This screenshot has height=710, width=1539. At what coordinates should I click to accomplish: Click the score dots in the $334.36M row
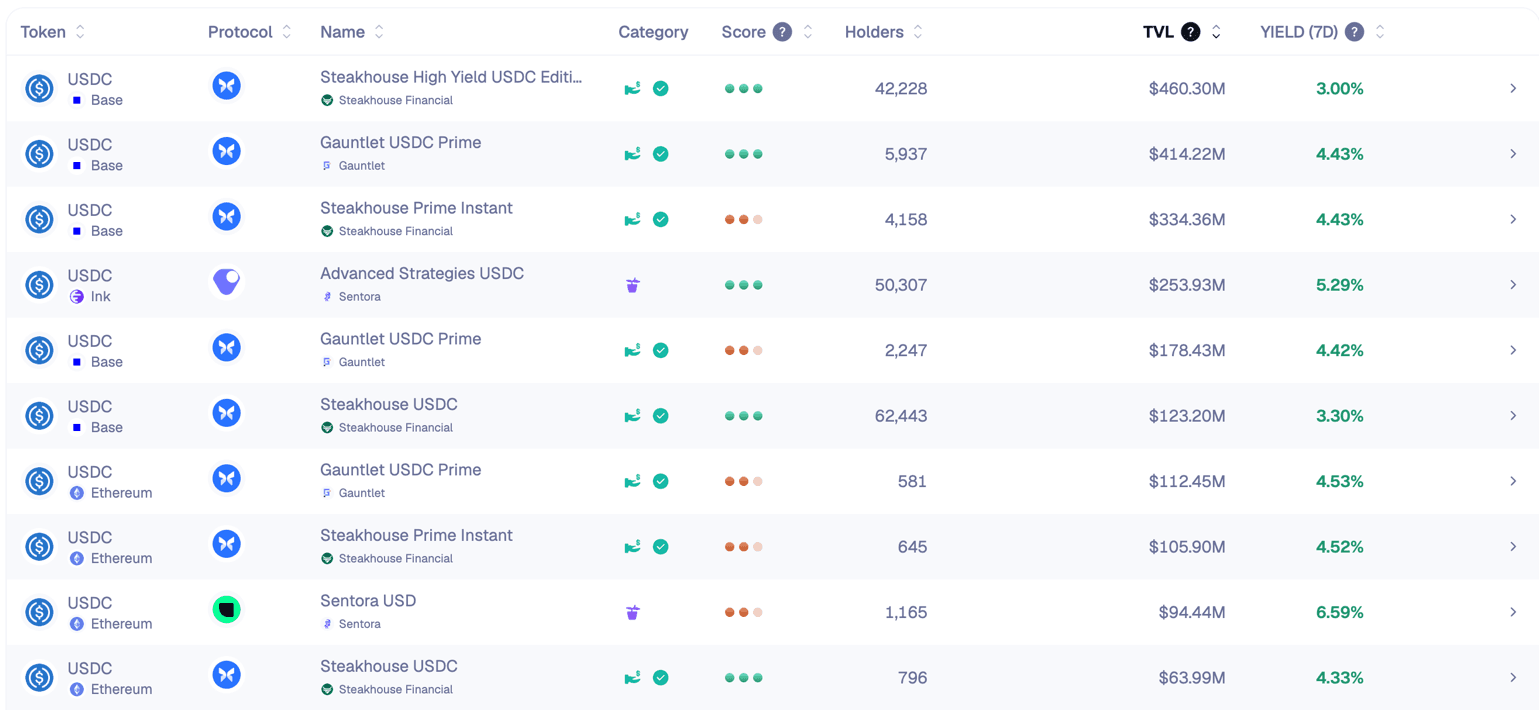(x=743, y=219)
